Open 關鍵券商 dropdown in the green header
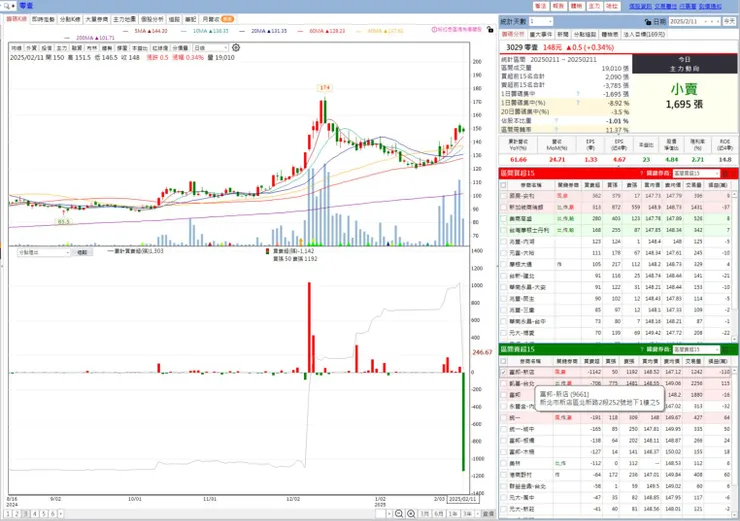The width and height of the screenshot is (740, 521). point(696,350)
